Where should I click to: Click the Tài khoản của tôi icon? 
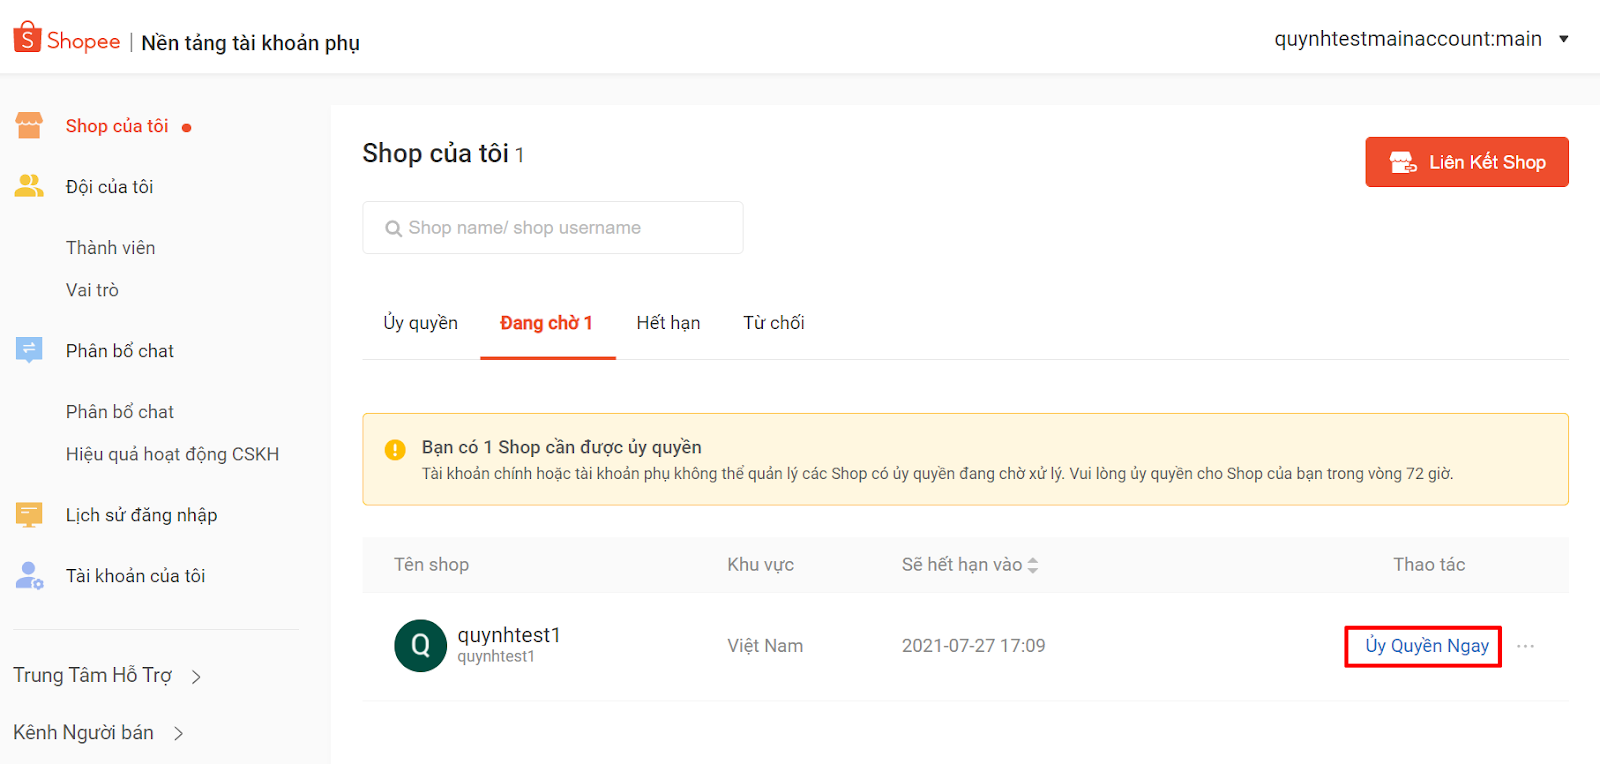tap(29, 575)
